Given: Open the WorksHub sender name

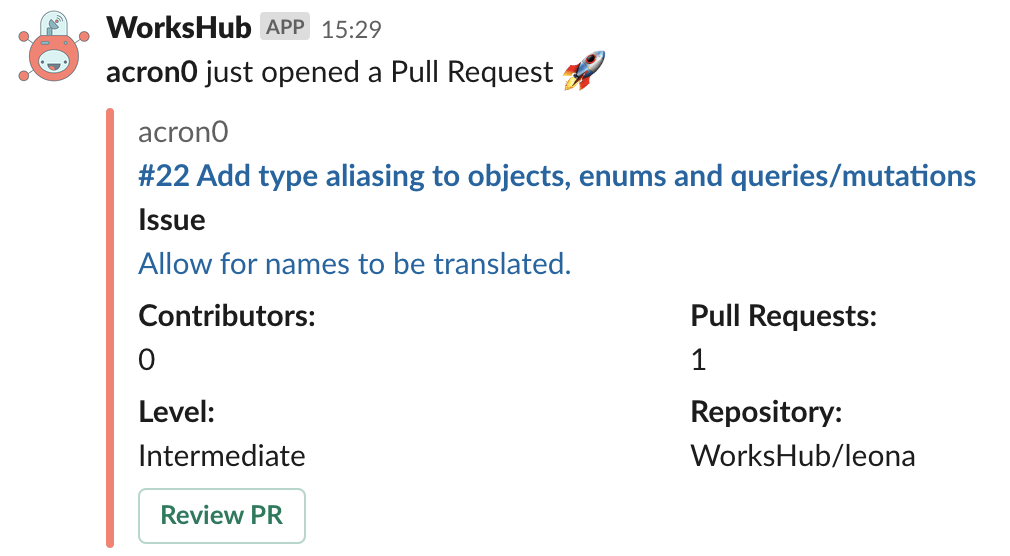Looking at the screenshot, I should coord(178,27).
